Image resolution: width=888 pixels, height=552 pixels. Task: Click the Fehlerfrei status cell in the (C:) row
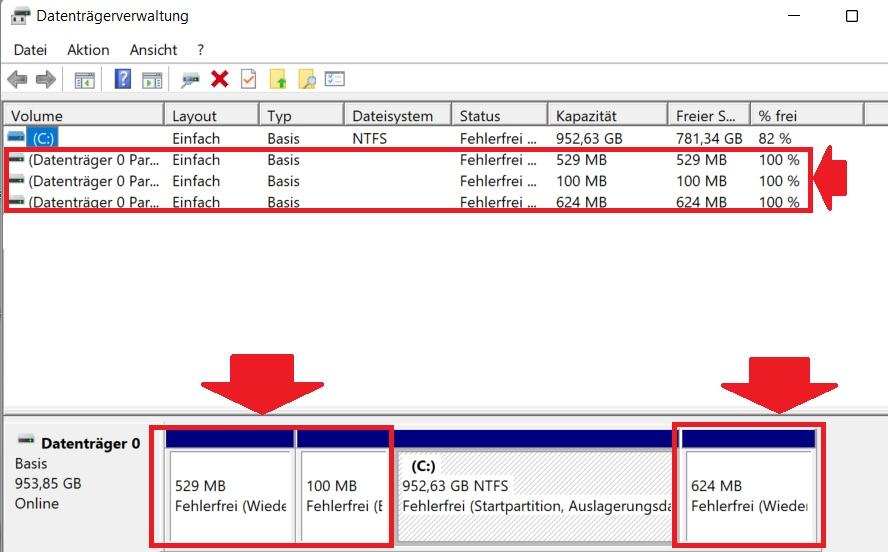498,138
